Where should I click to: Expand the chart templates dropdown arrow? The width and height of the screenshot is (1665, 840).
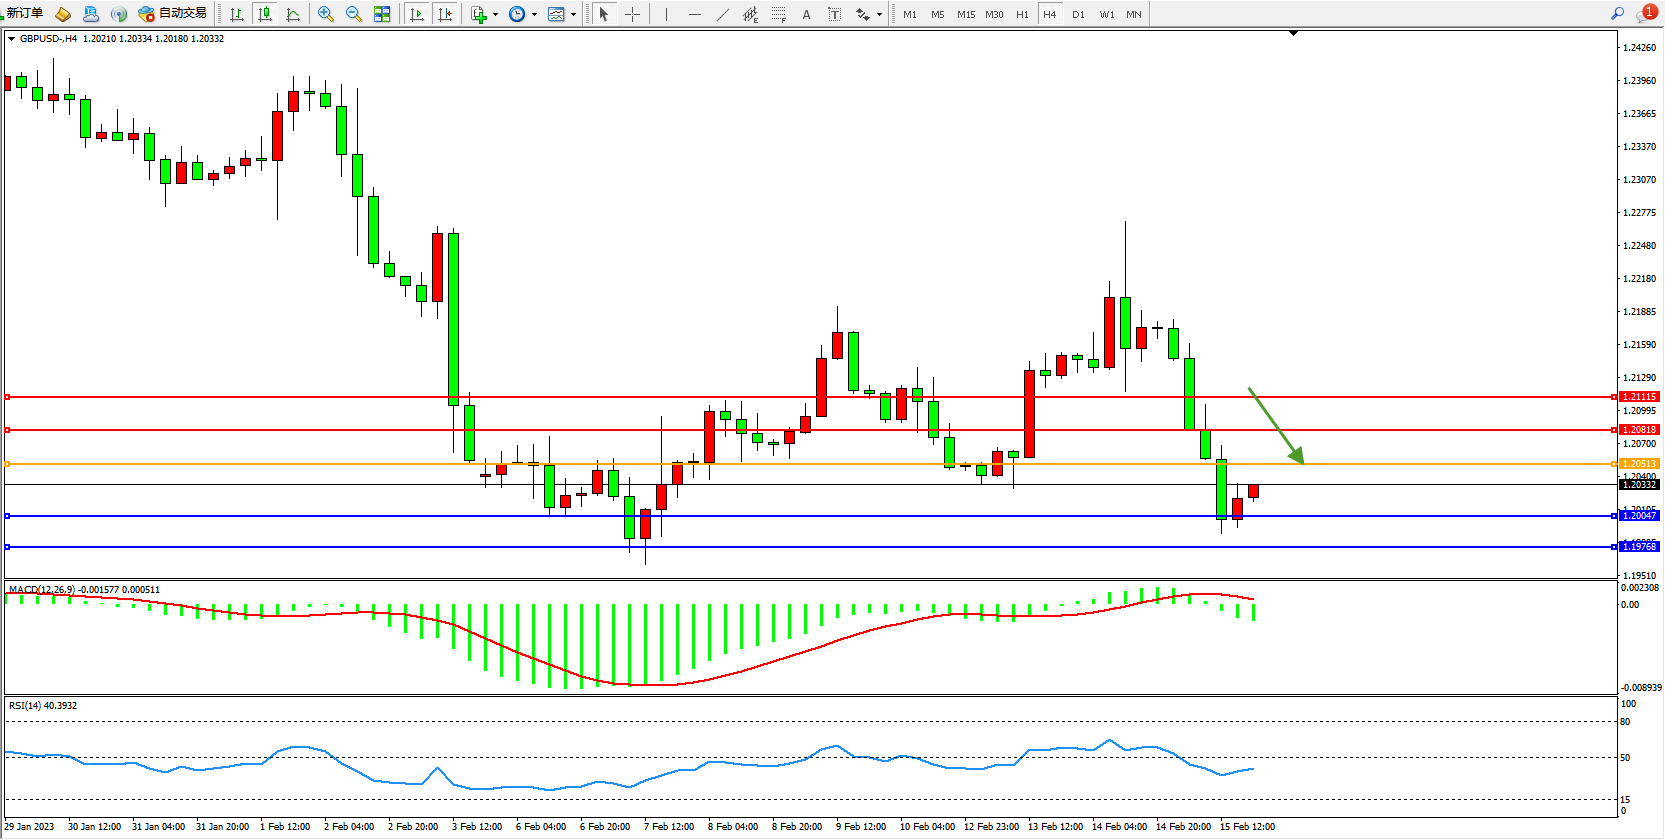pos(573,14)
